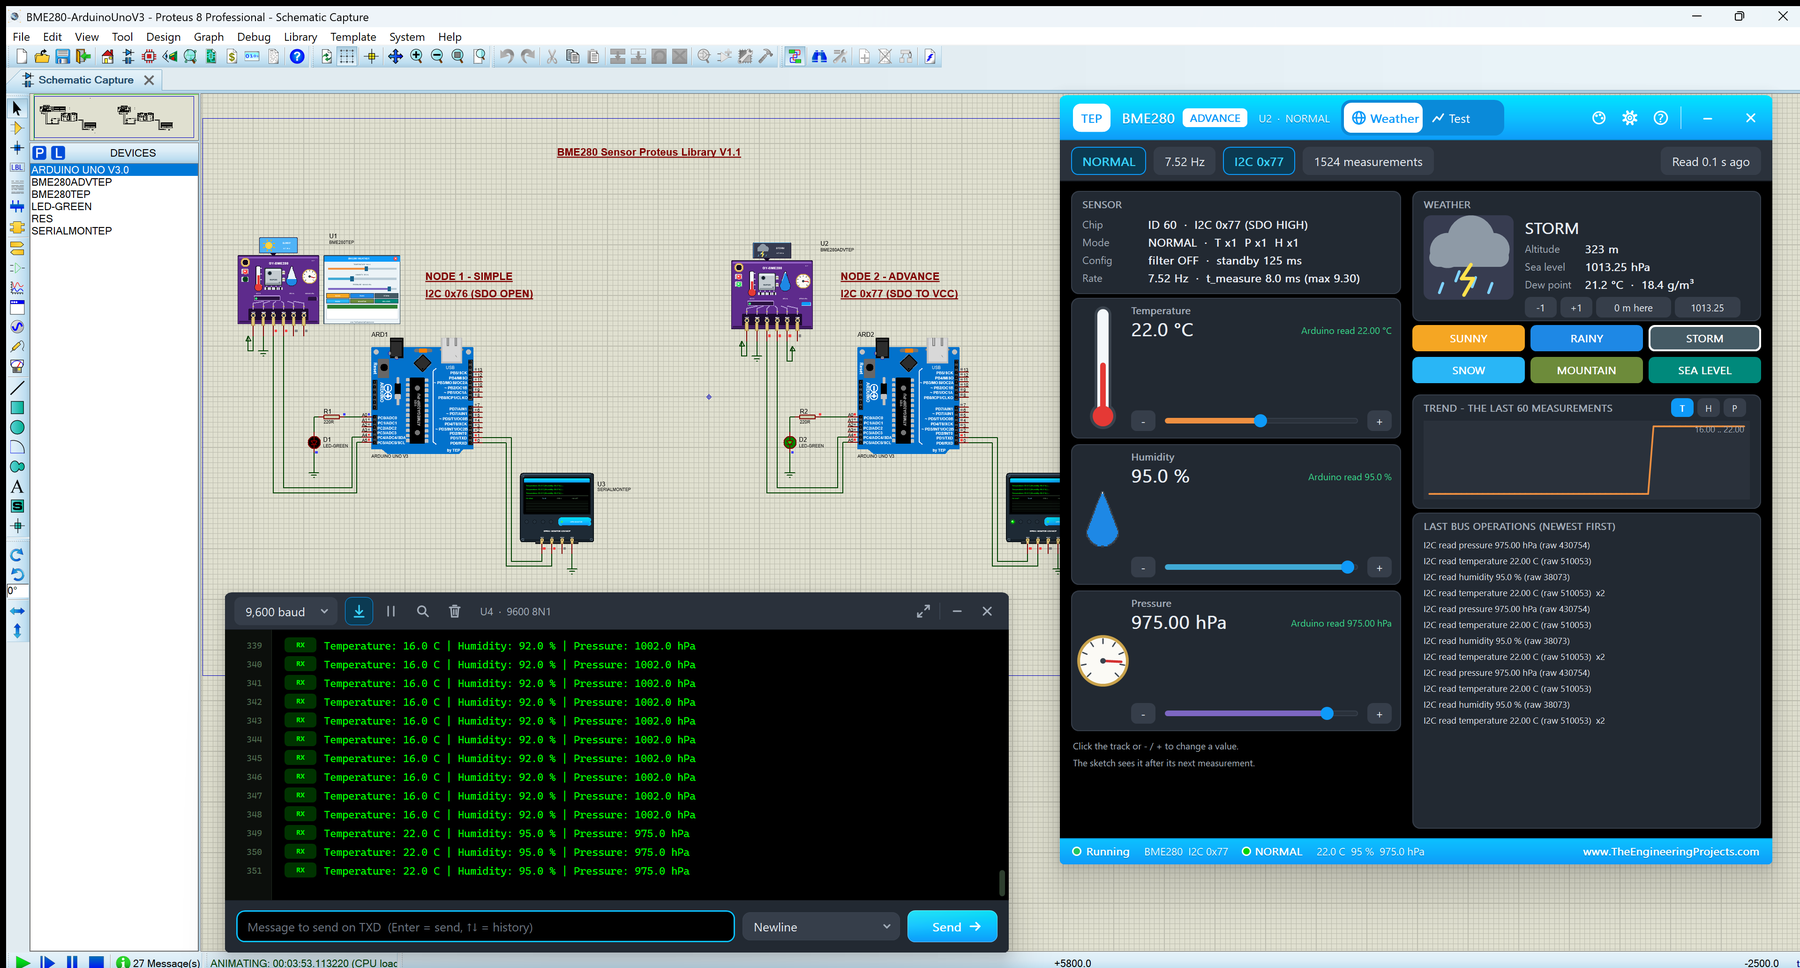Click the temperature slider track

click(1261, 421)
